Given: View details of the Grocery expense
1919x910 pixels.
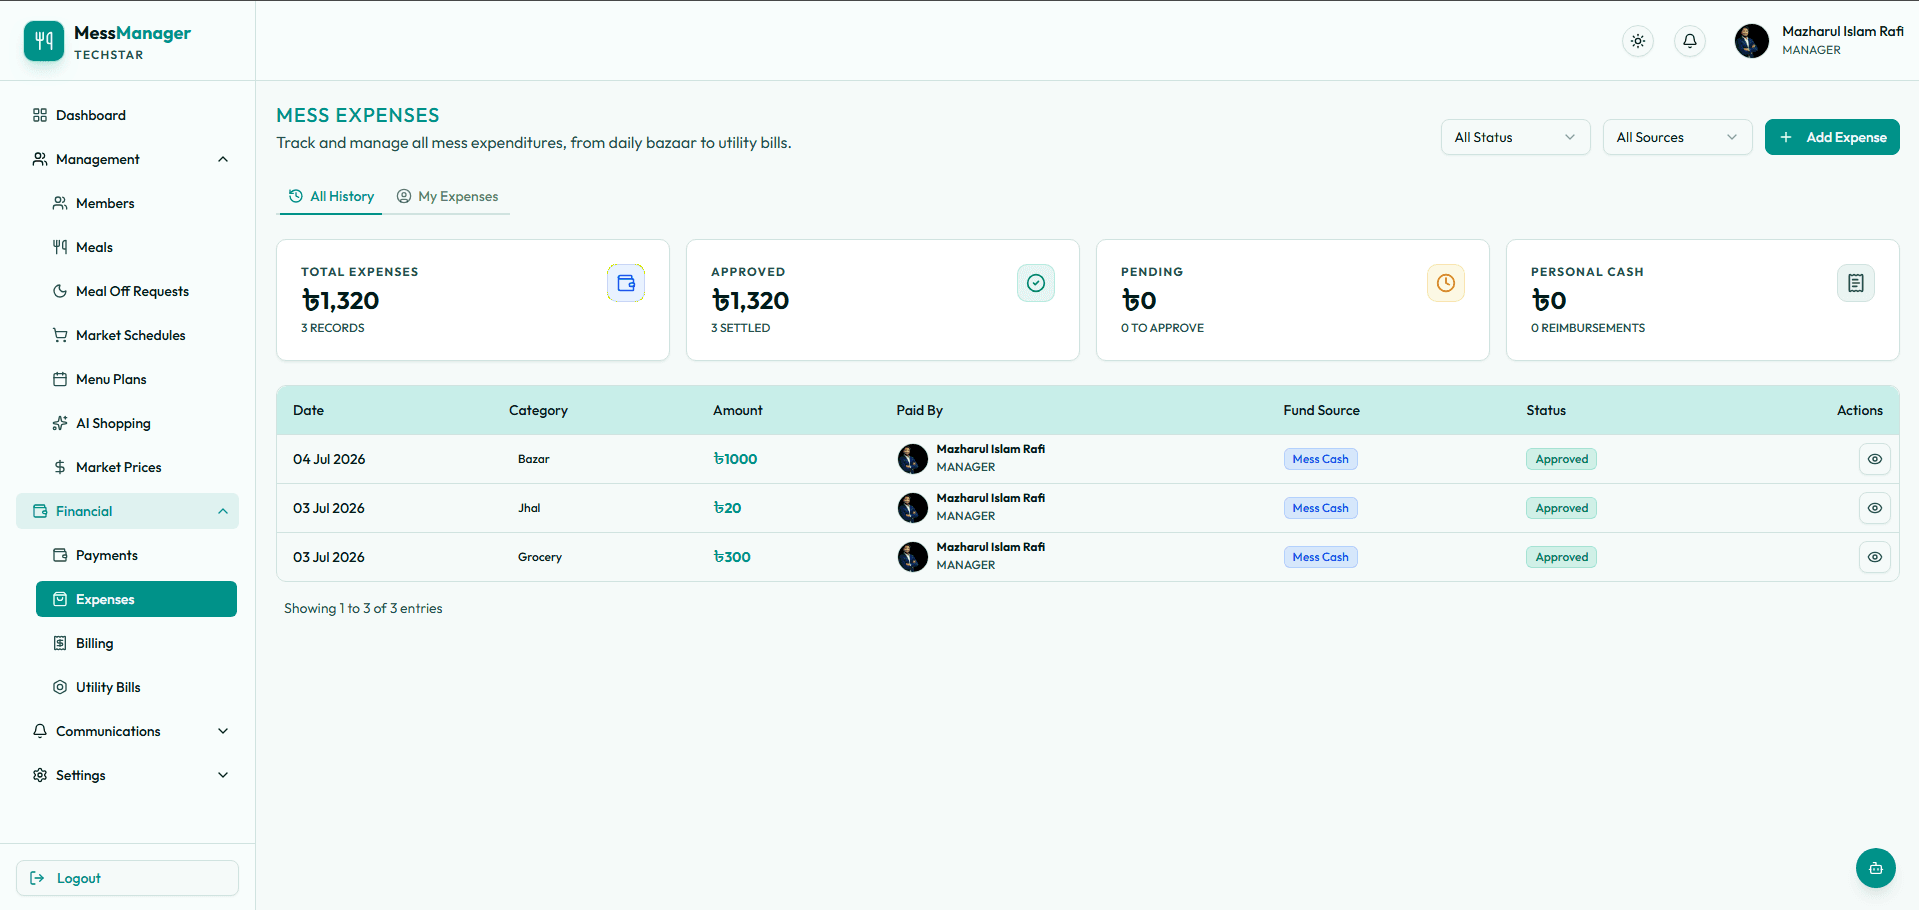Looking at the screenshot, I should pos(1875,557).
